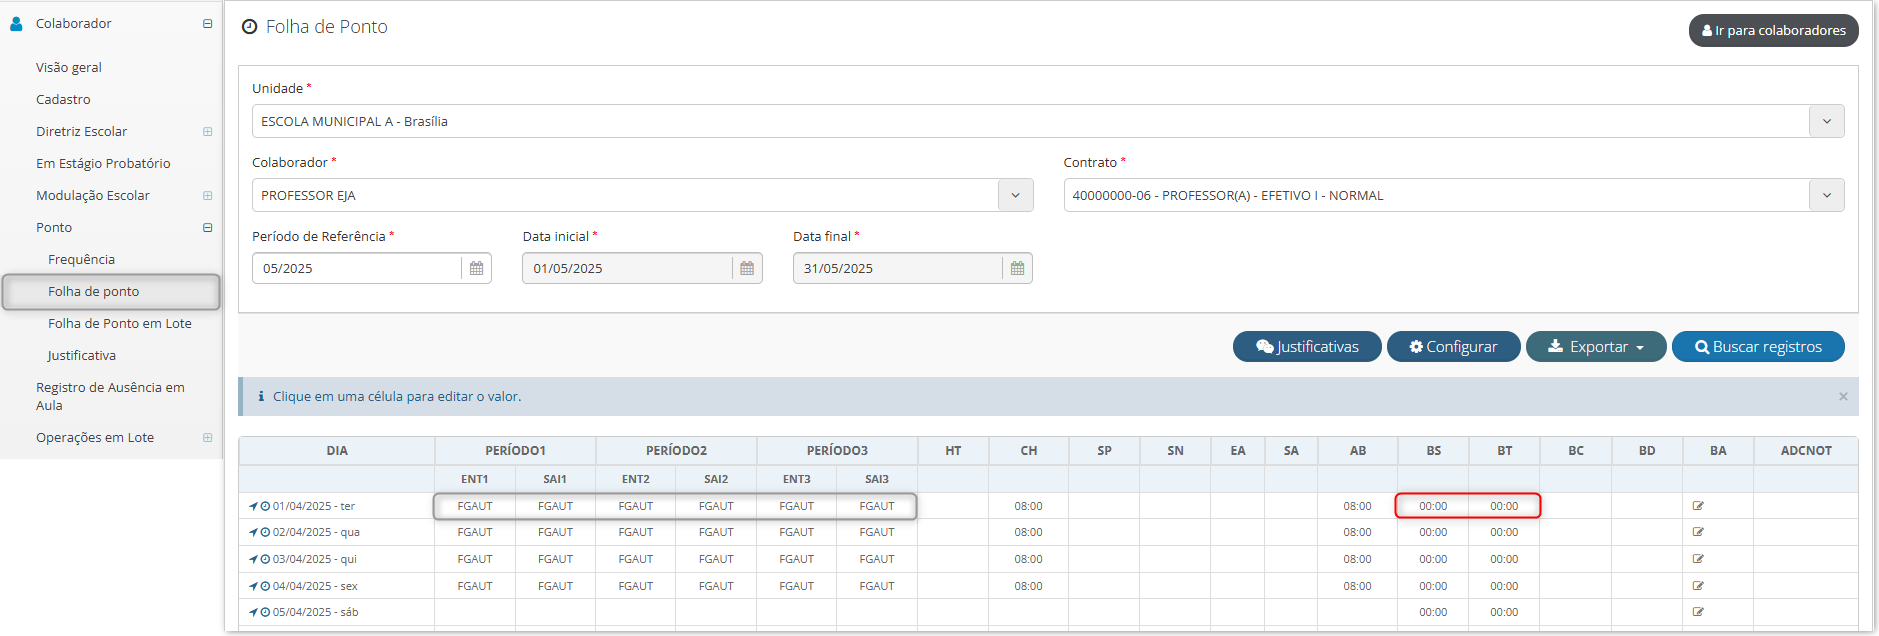Open the calendar for Período de Referência

click(477, 268)
